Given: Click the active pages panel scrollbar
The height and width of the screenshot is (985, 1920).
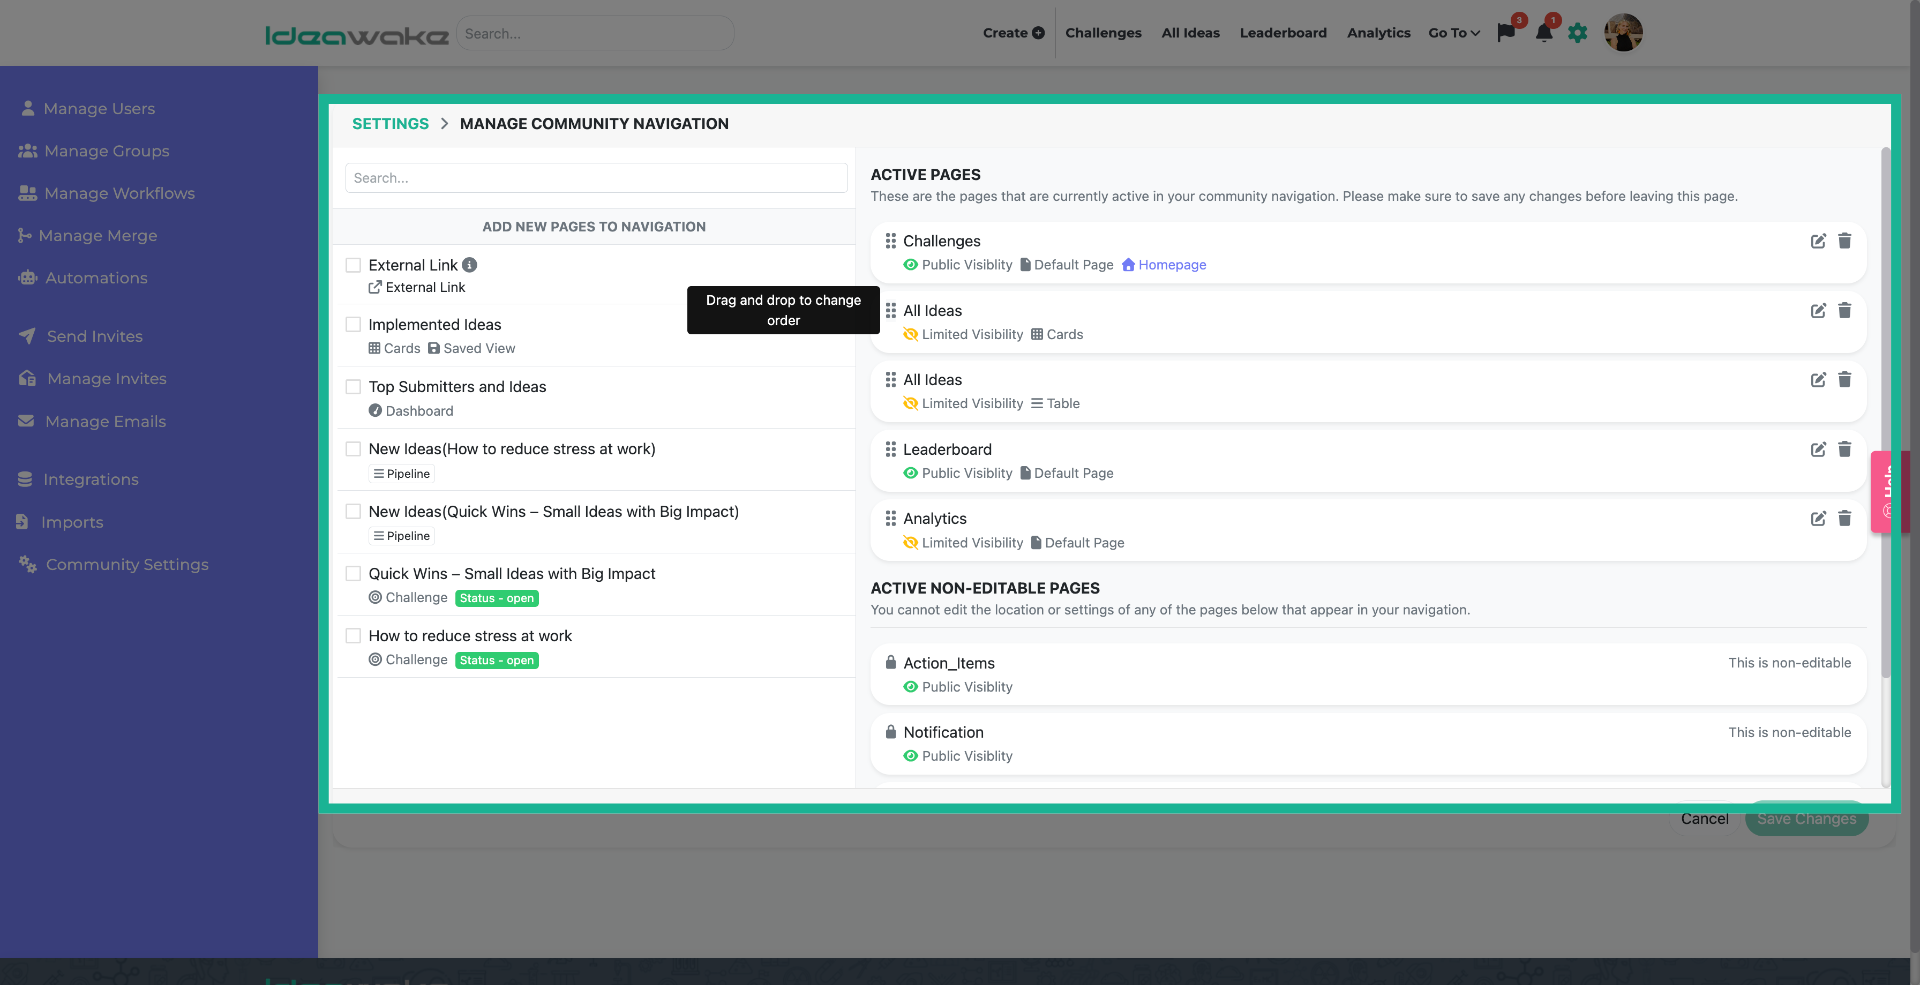Looking at the screenshot, I should tap(1886, 412).
